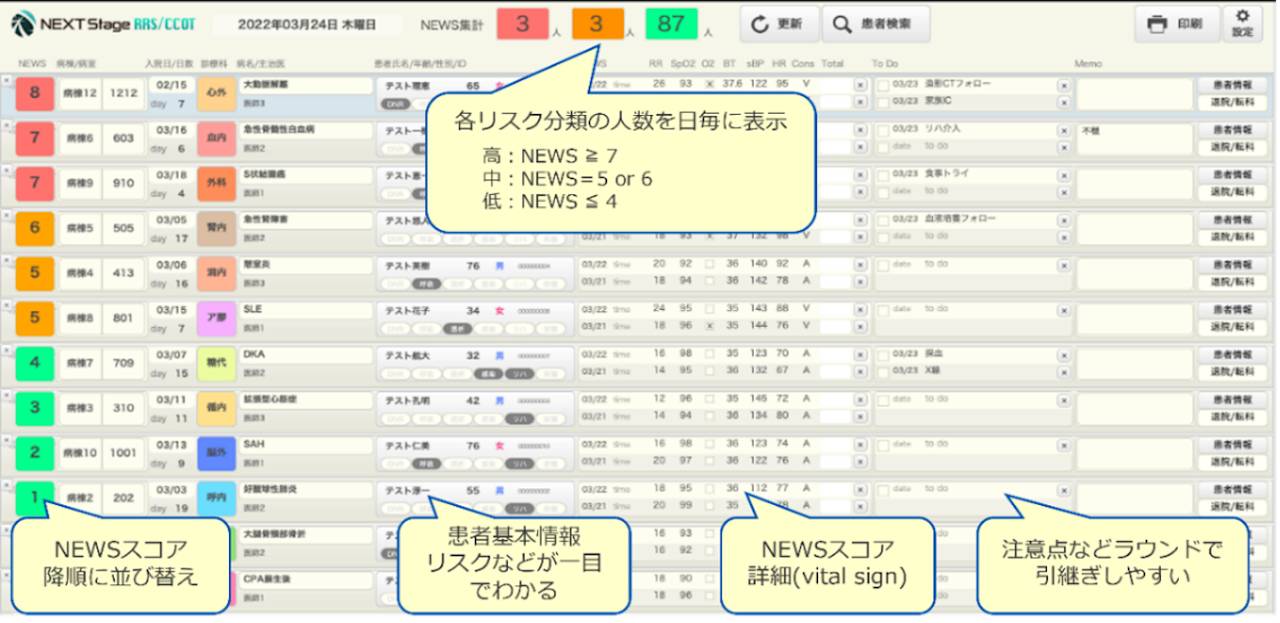The height and width of the screenshot is (623, 1280).
Task: Click 退院/転科 in the 病棟10 row
Action: click(1232, 461)
